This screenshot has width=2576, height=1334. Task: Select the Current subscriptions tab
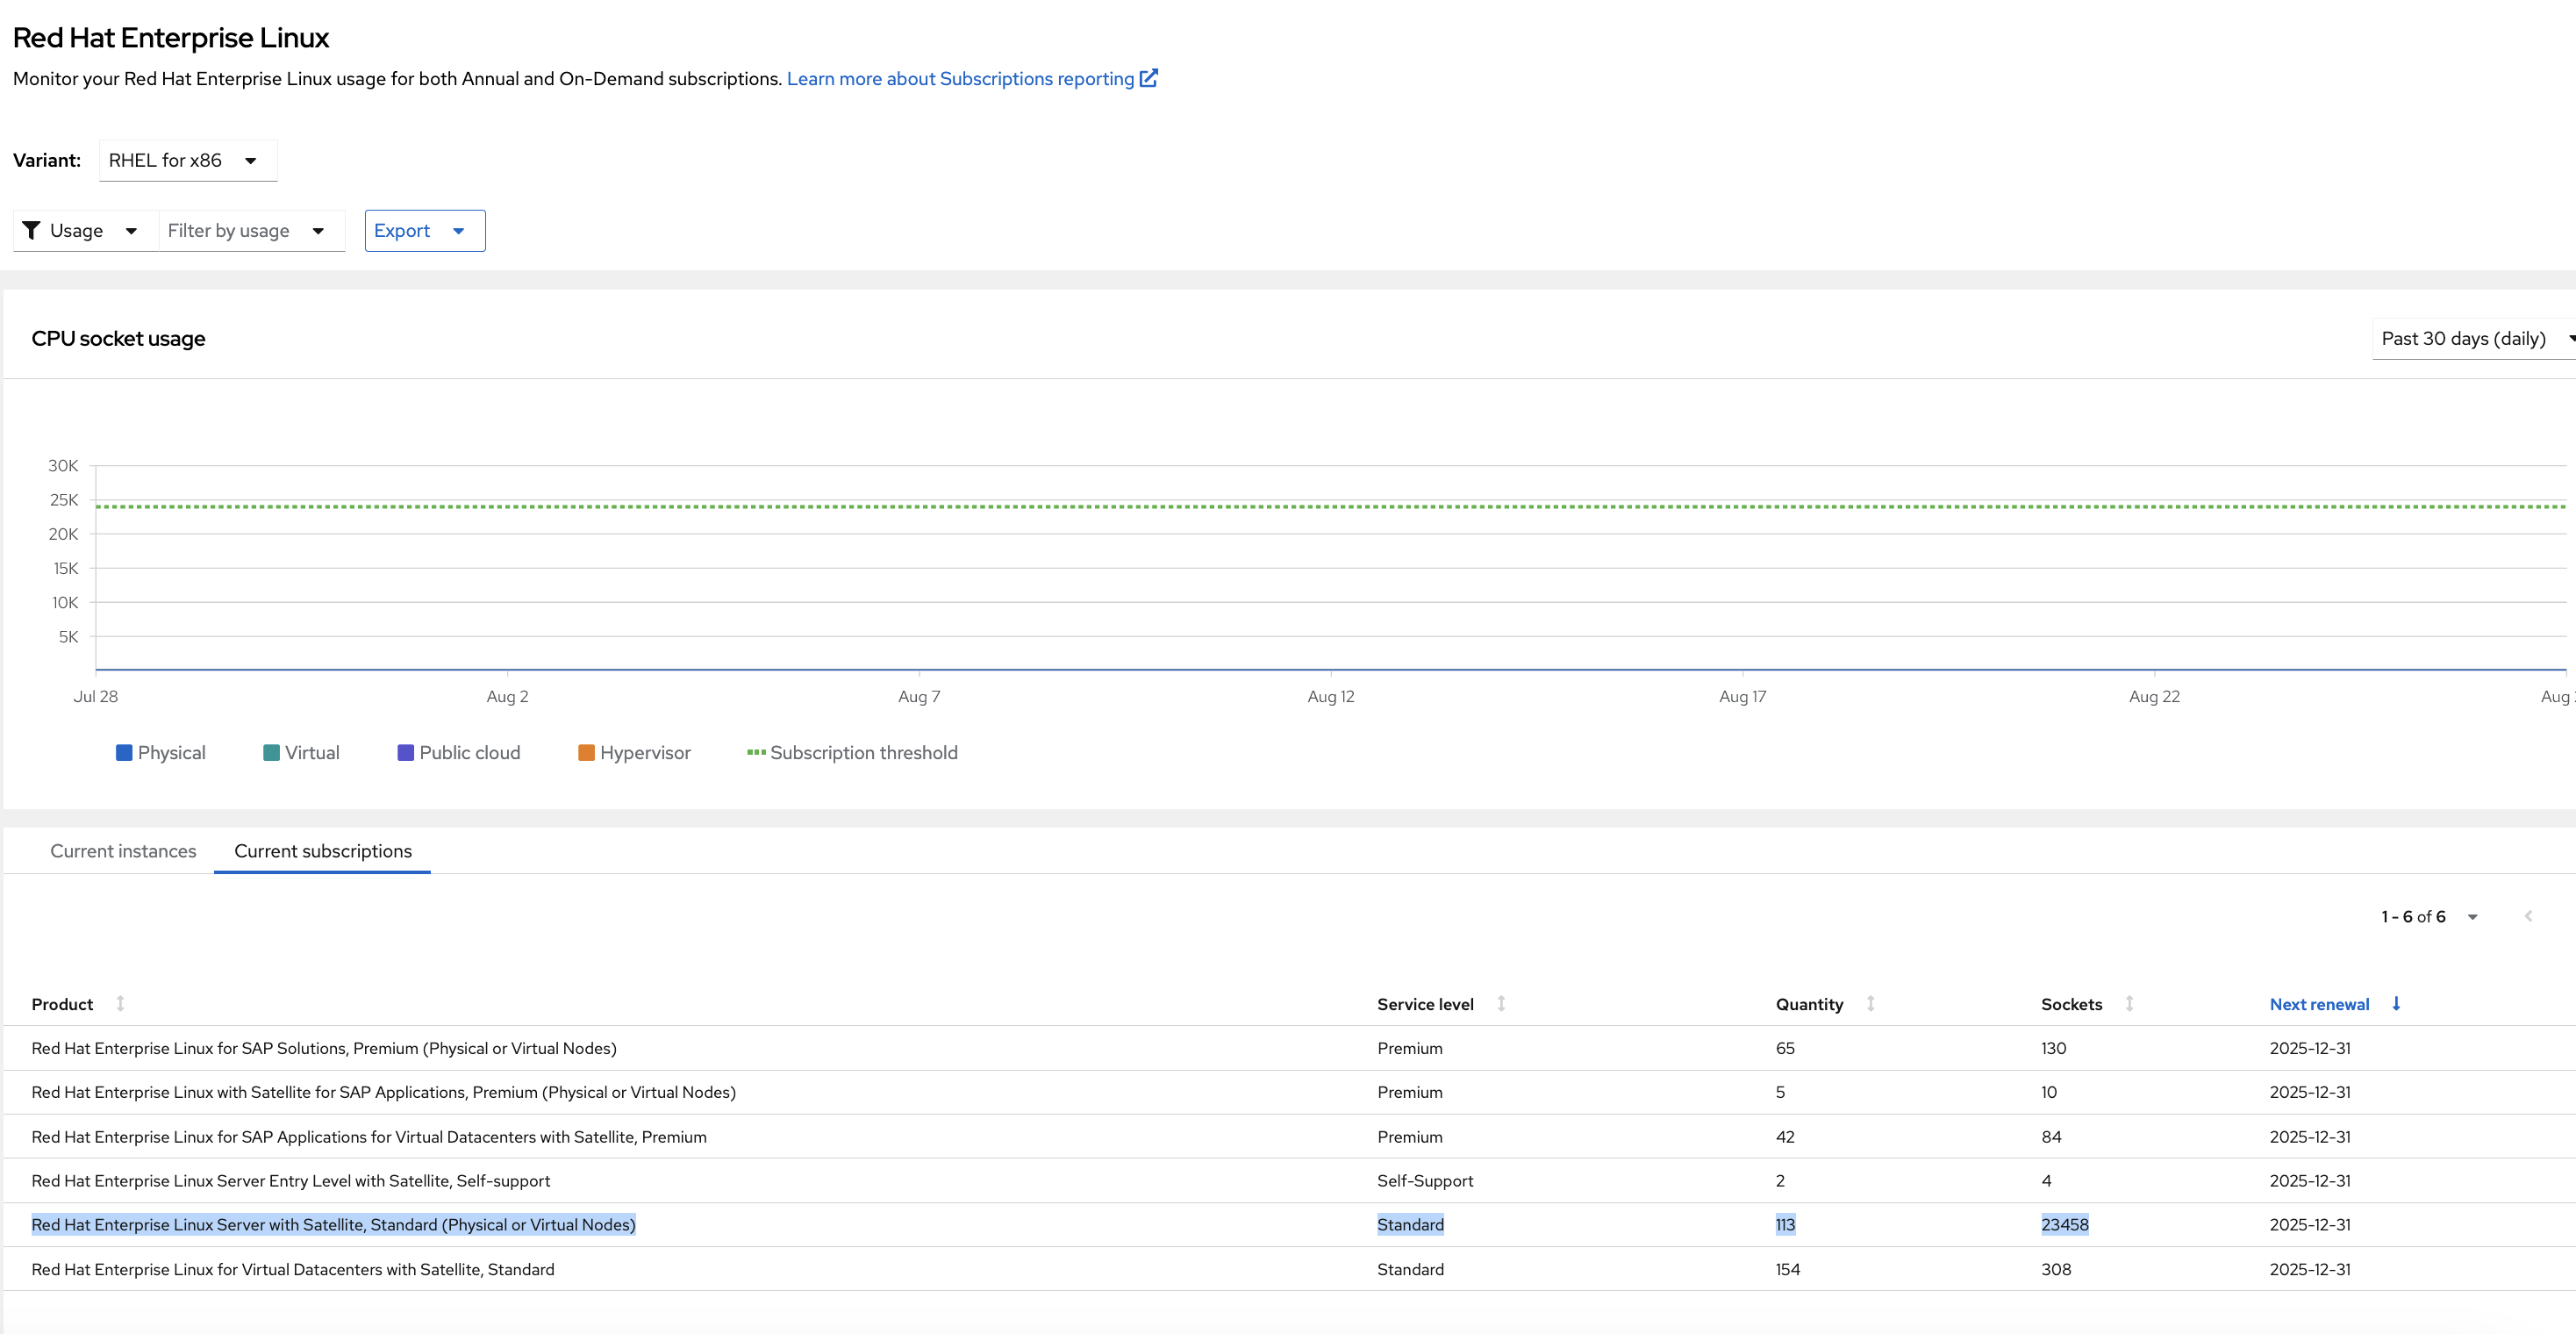323,851
